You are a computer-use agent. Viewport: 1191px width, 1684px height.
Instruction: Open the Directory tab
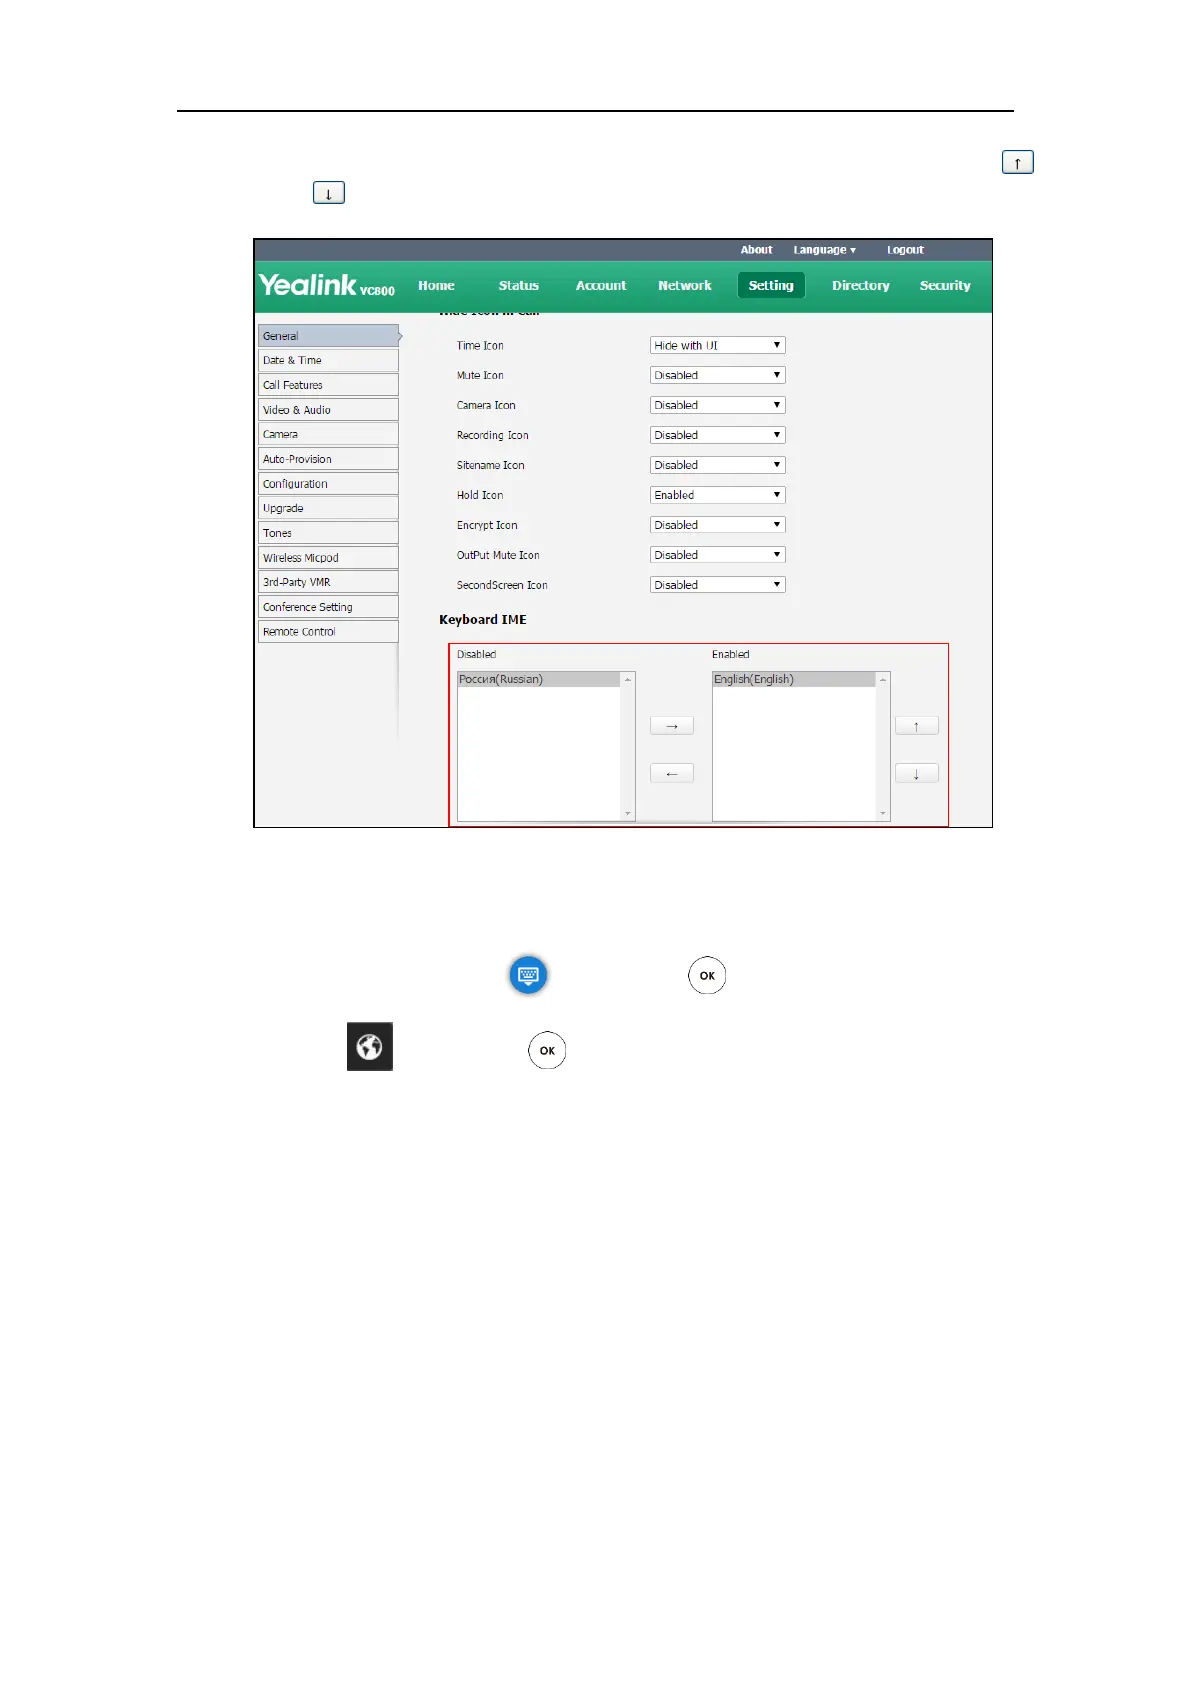[x=861, y=285]
